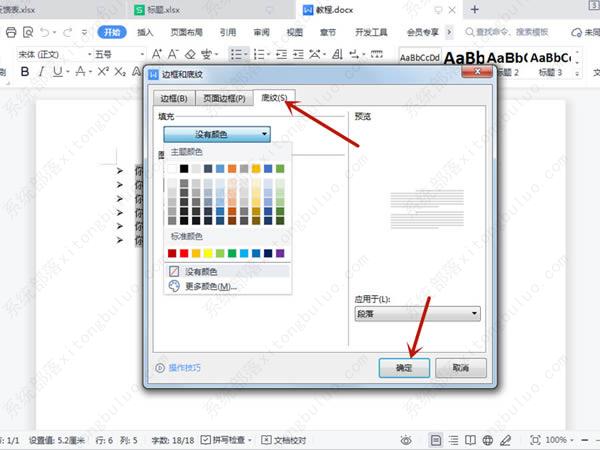Open the fill color dropdown
Image resolution: width=600 pixels, height=450 pixels.
(x=217, y=133)
